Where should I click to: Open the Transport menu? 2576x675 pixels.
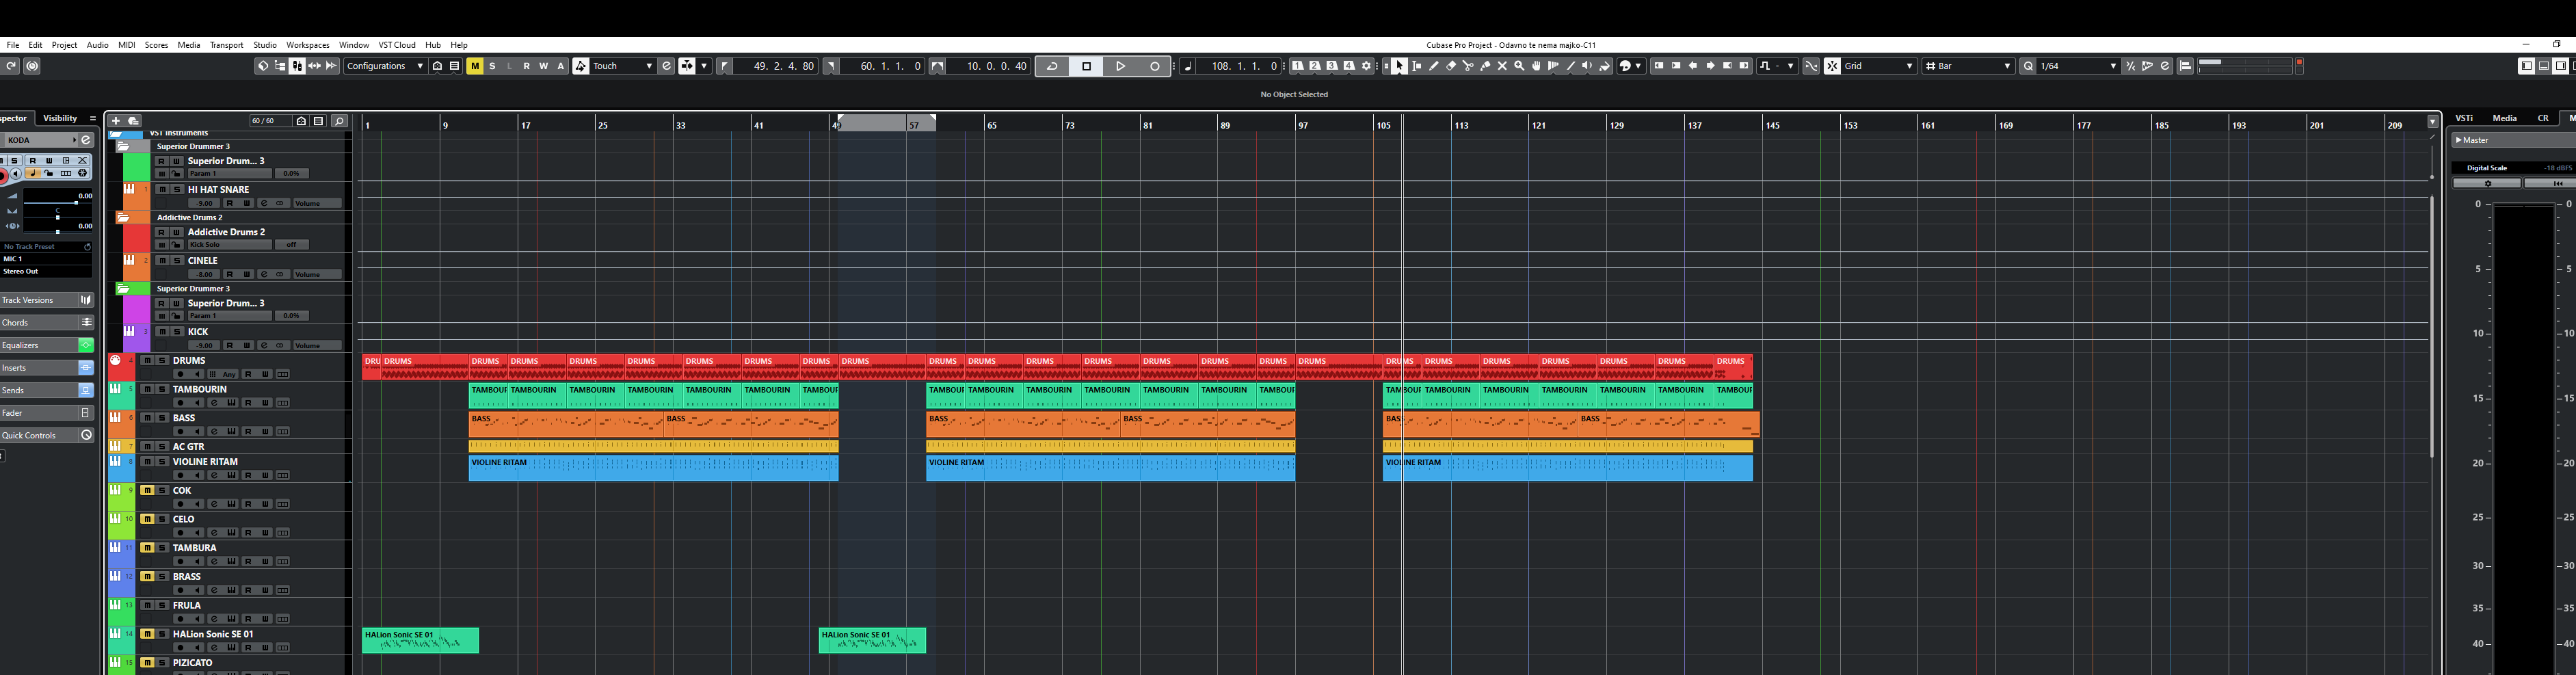pos(226,45)
